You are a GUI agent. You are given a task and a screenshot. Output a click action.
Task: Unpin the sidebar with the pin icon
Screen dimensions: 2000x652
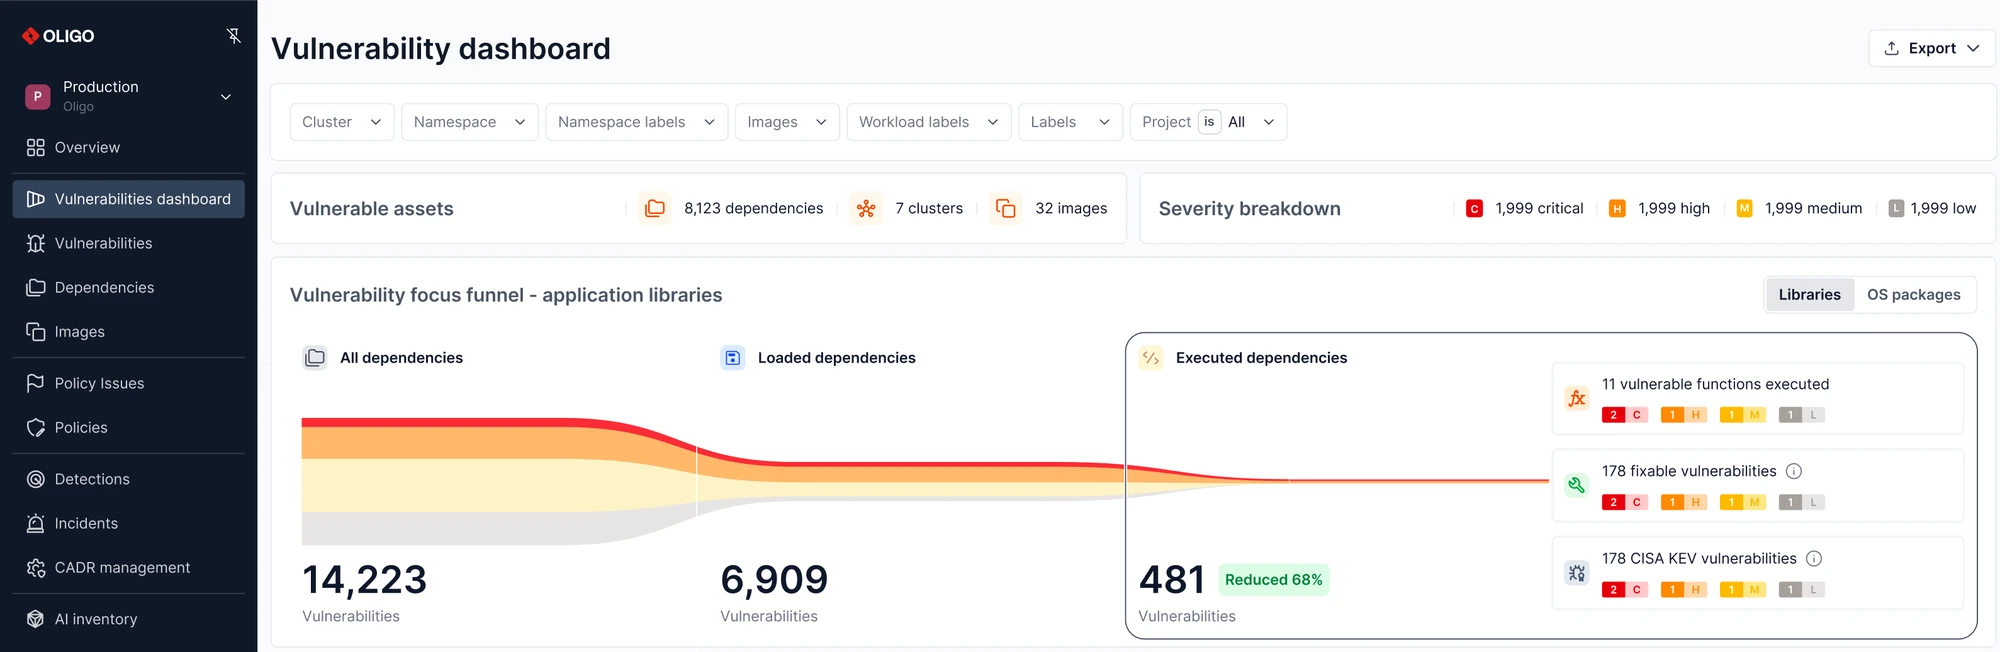pyautogui.click(x=234, y=36)
